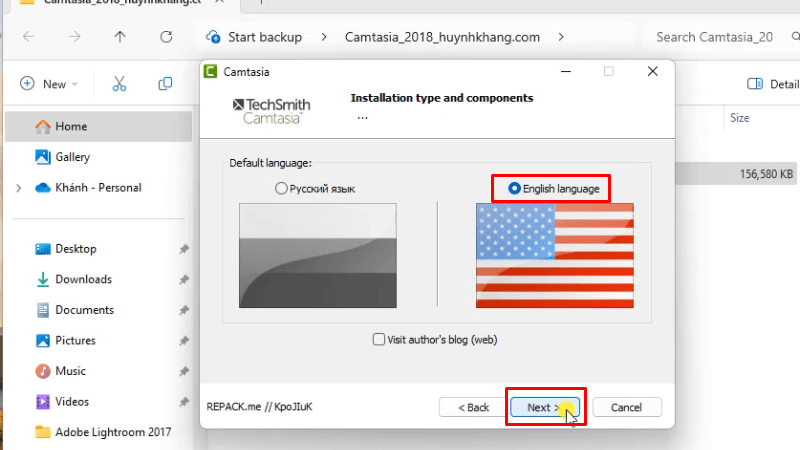The image size is (800, 450).
Task: Click the Up arrow navigation icon
Action: pyautogui.click(x=120, y=37)
